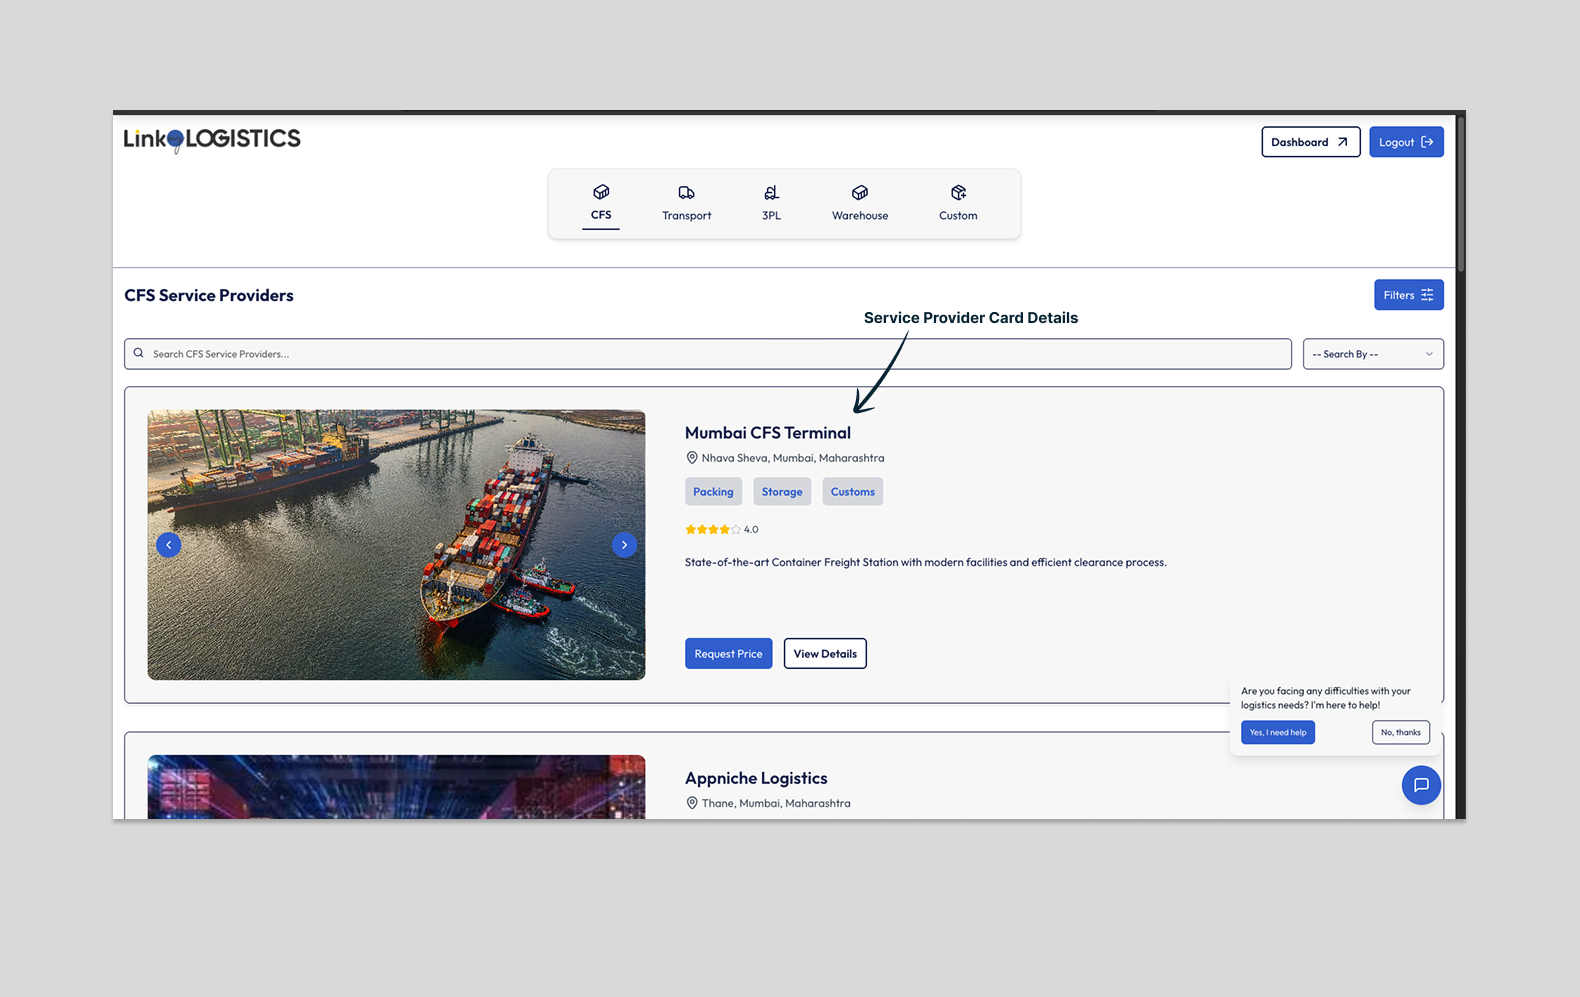
Task: Click location pin beside Thane, Mumbai
Action: [691, 803]
